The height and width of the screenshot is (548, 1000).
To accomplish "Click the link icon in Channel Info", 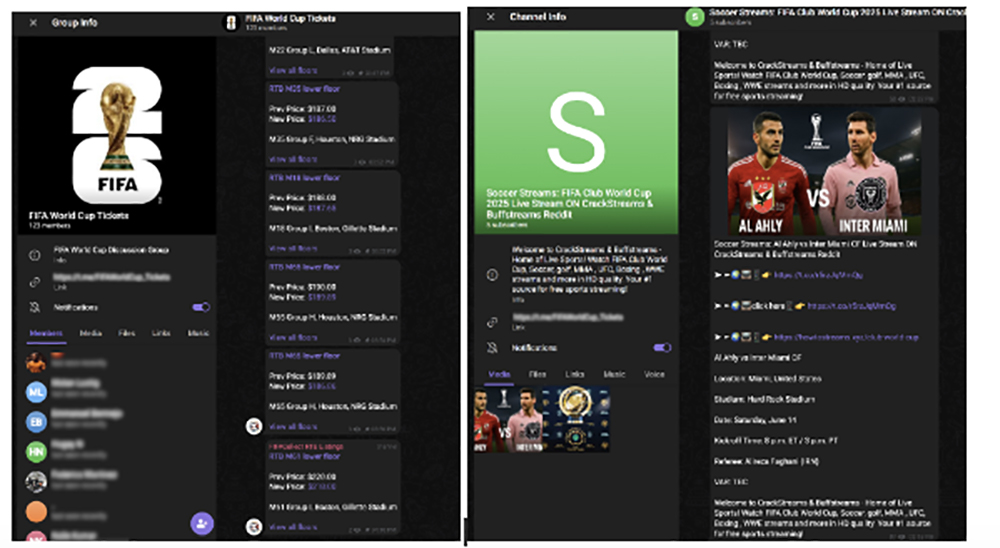I will pos(491,322).
